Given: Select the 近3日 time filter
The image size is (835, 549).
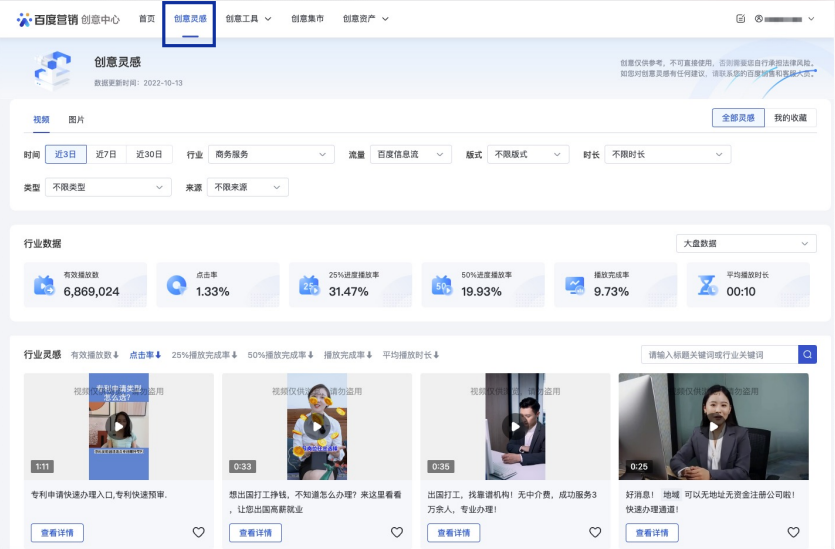Looking at the screenshot, I should (66, 154).
